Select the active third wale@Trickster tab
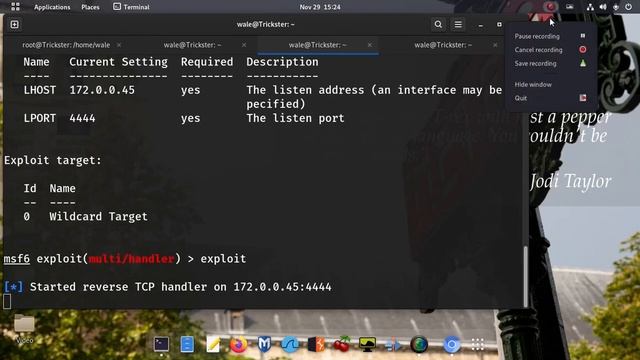The image size is (640, 360). [x=318, y=45]
